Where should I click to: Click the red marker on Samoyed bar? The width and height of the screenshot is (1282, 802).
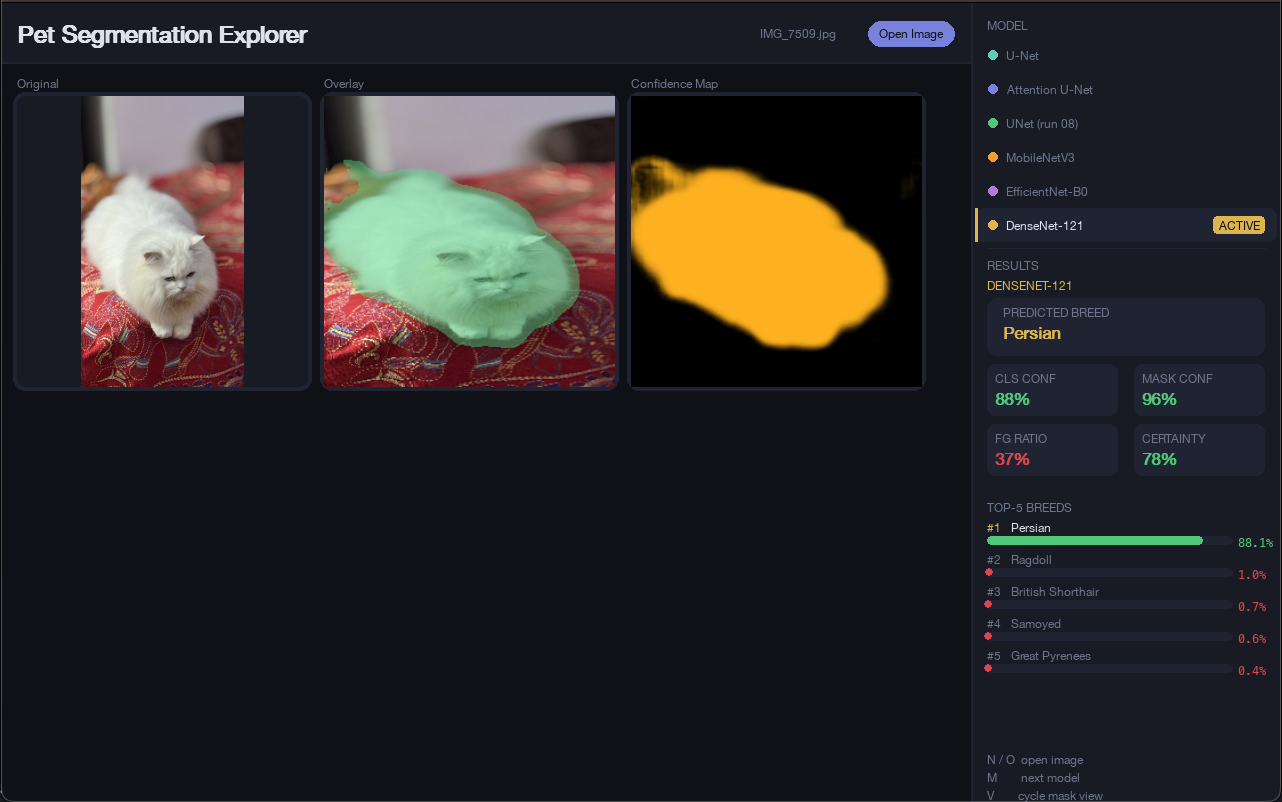click(x=988, y=637)
